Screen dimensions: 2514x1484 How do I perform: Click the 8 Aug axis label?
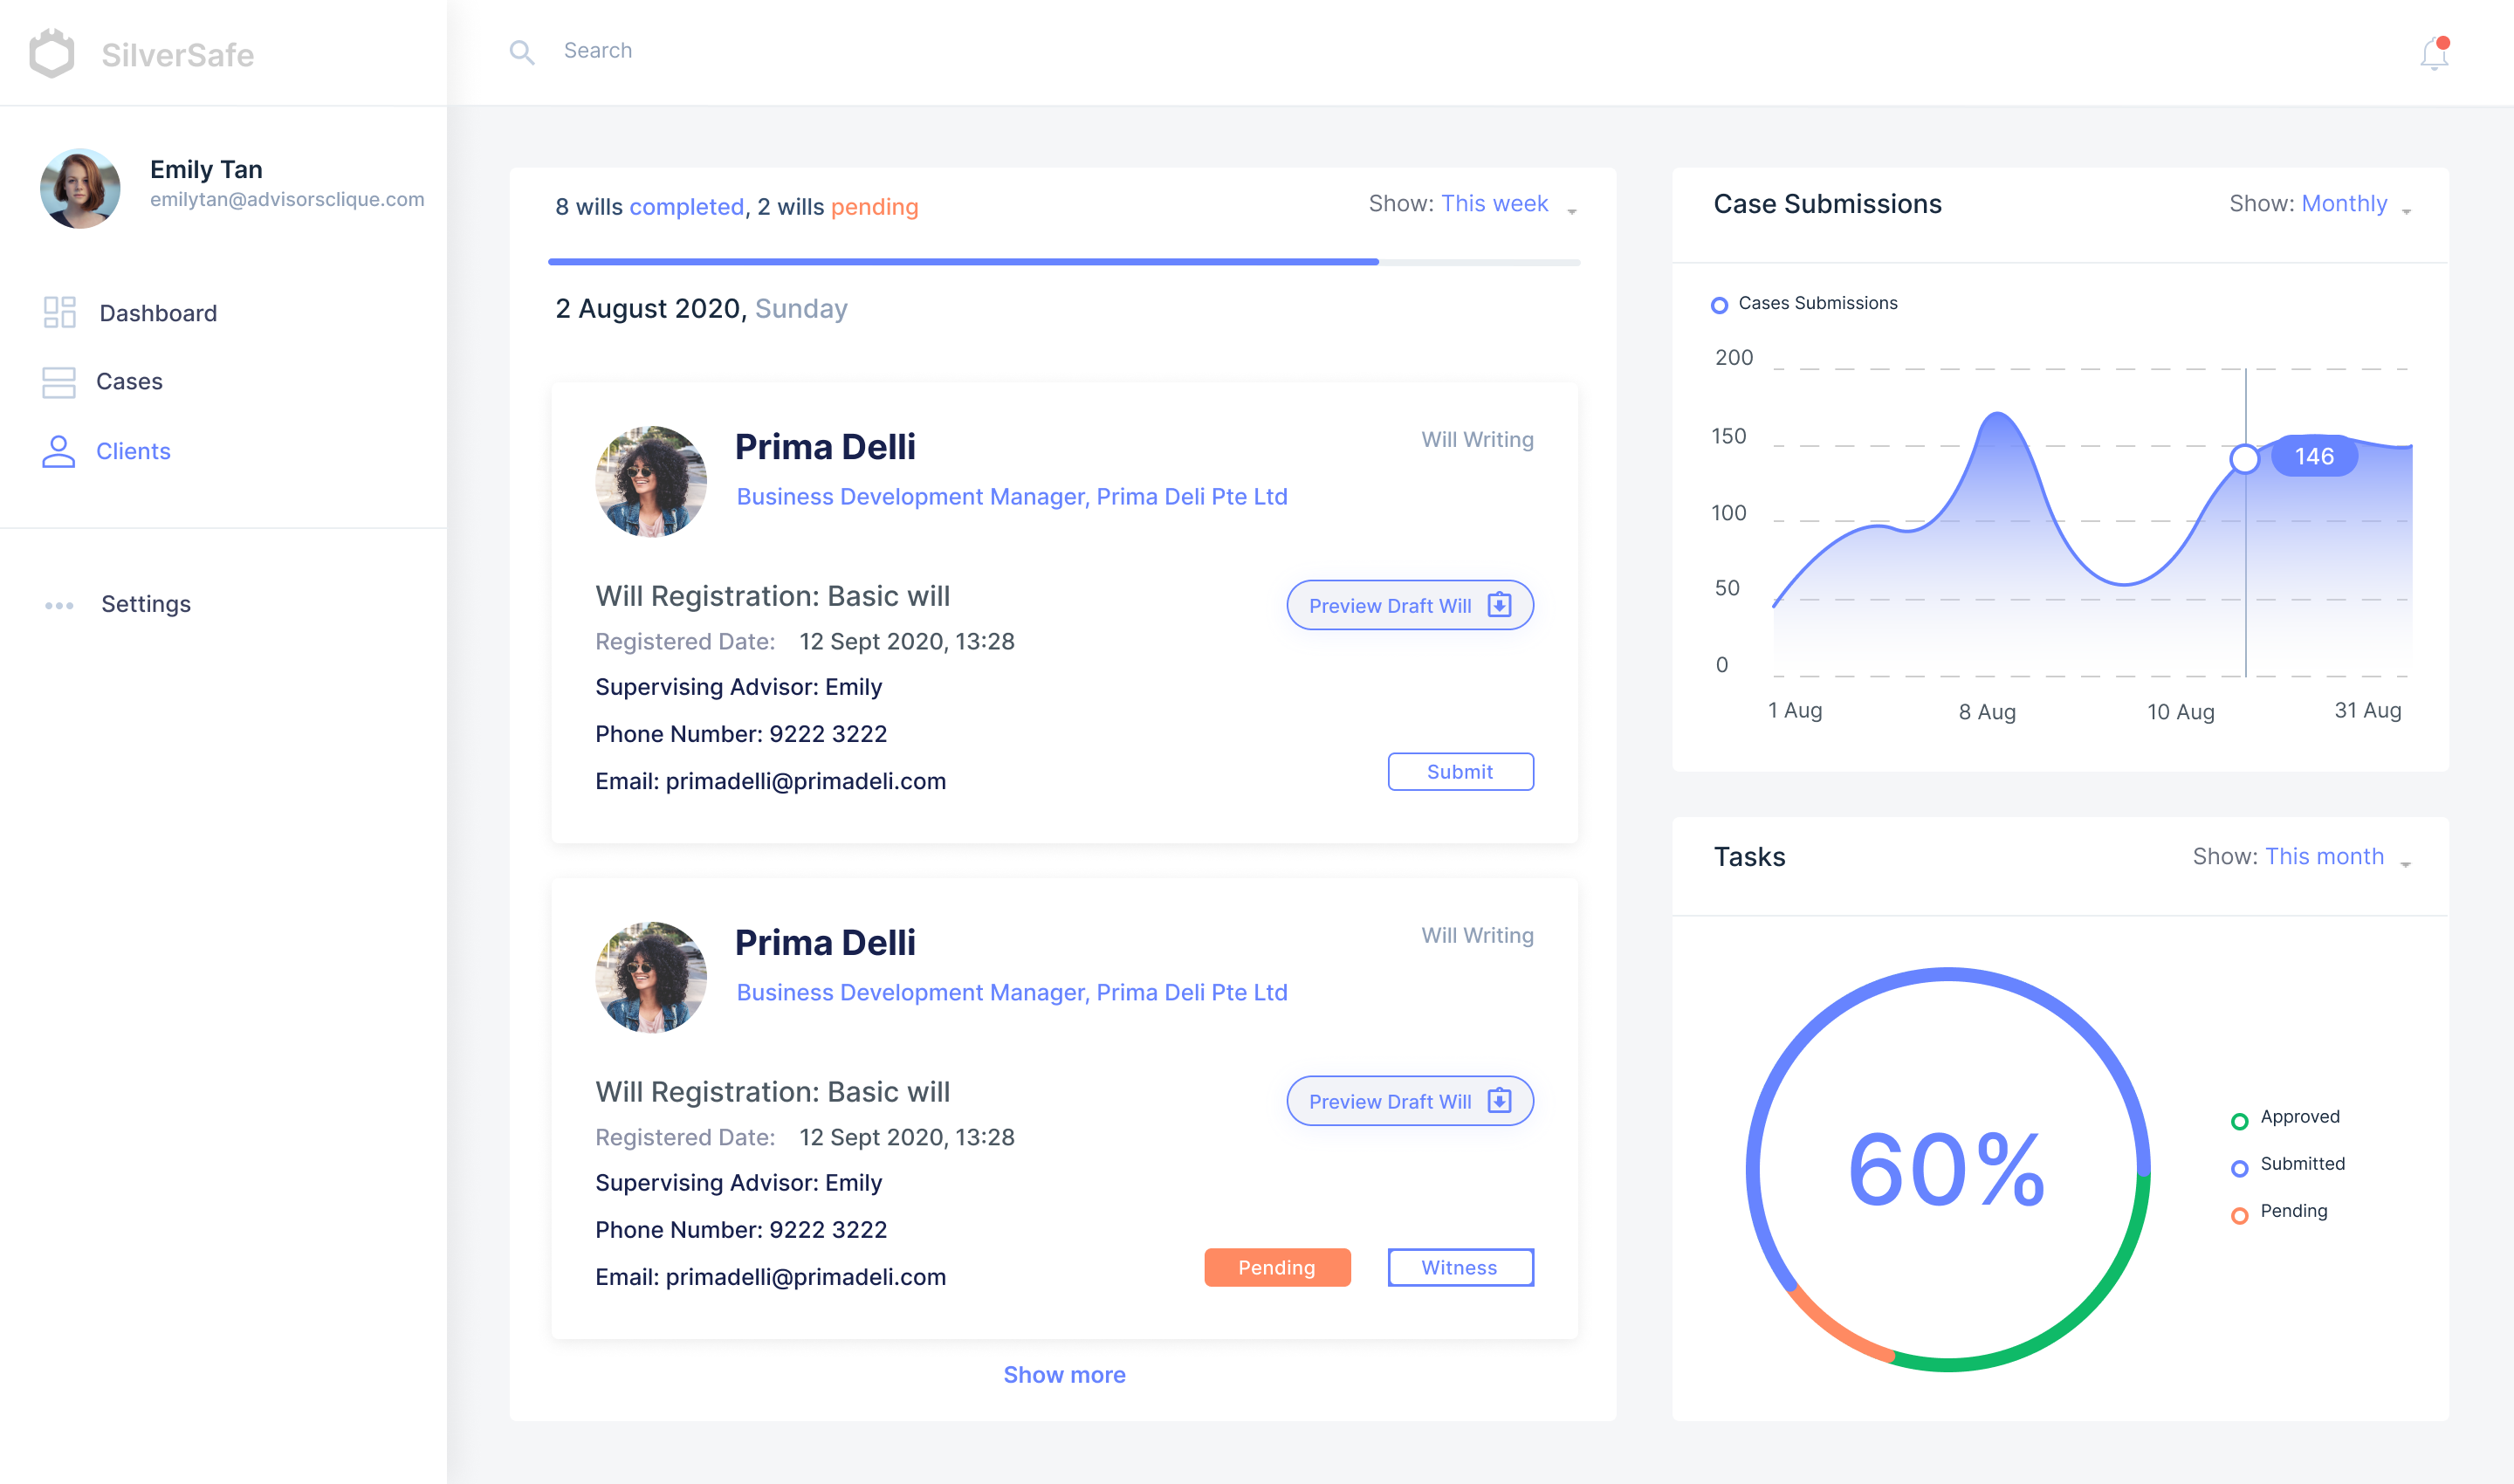tap(1987, 712)
